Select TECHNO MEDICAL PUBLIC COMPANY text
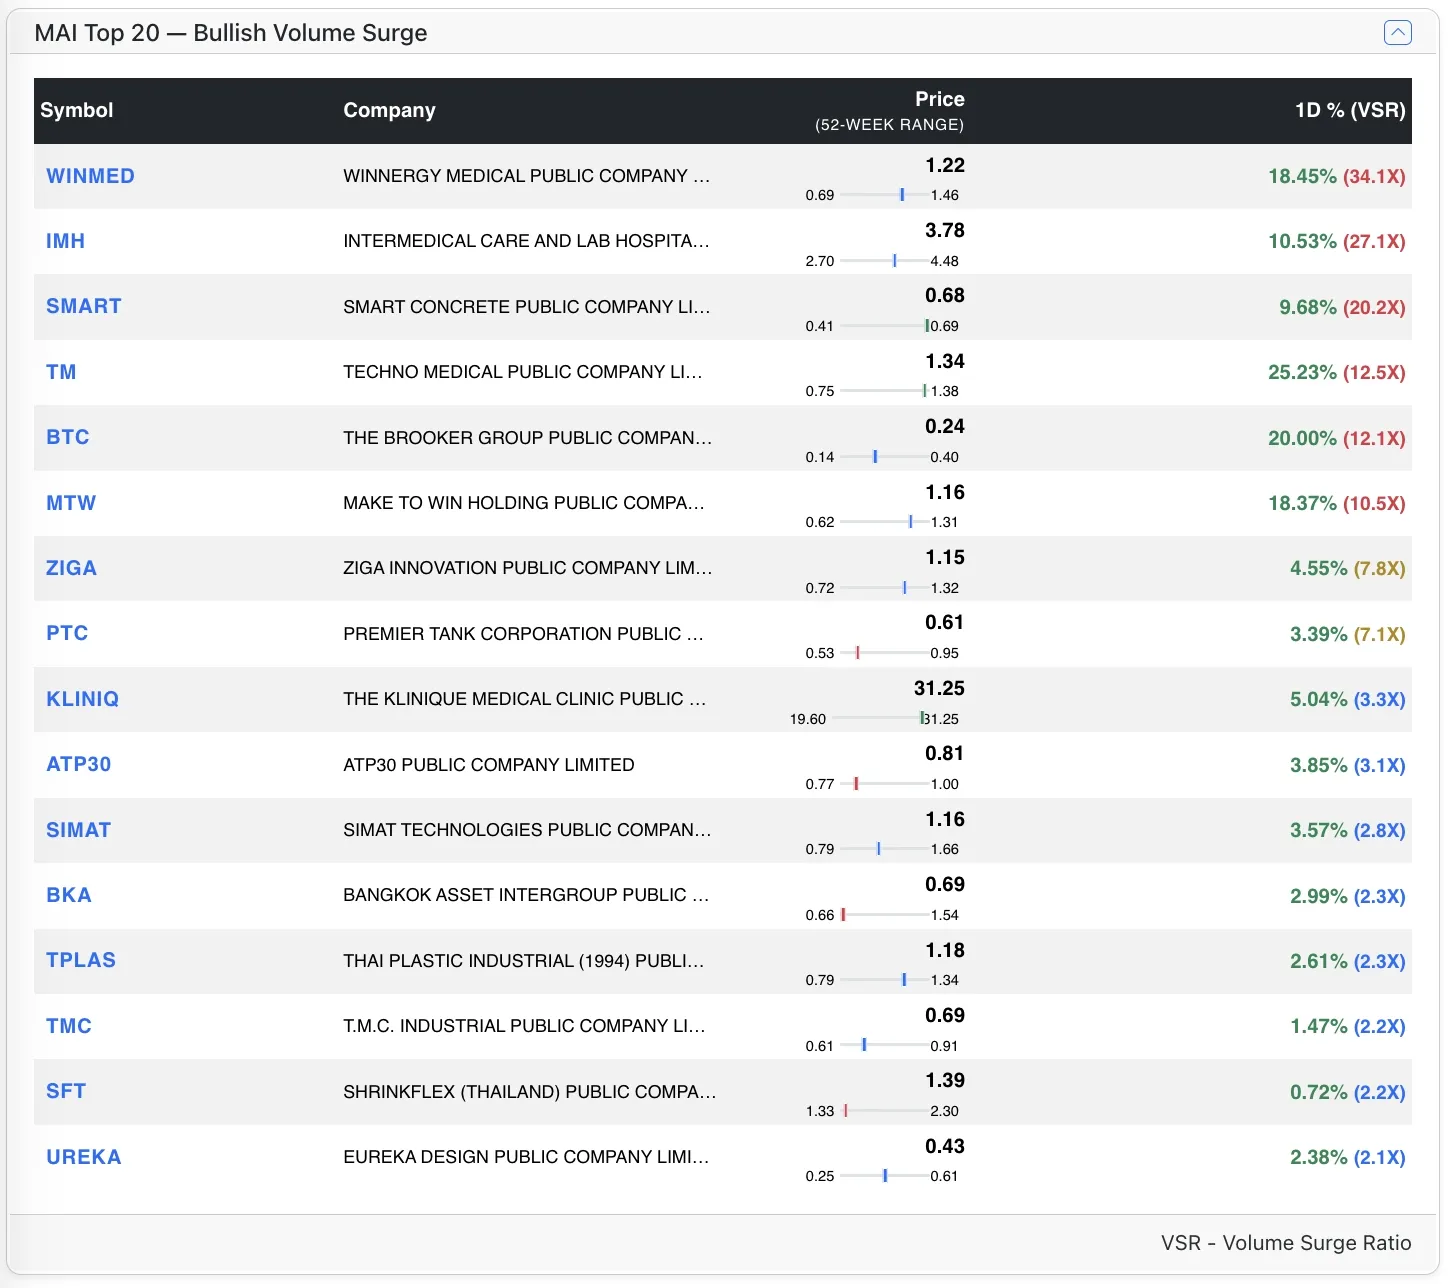Viewport: 1448px width, 1288px height. coord(523,372)
